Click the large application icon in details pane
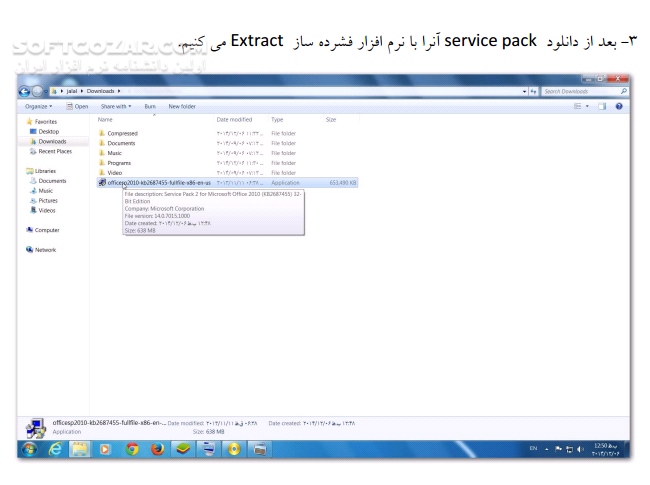This screenshot has width=650, height=485. (x=36, y=428)
